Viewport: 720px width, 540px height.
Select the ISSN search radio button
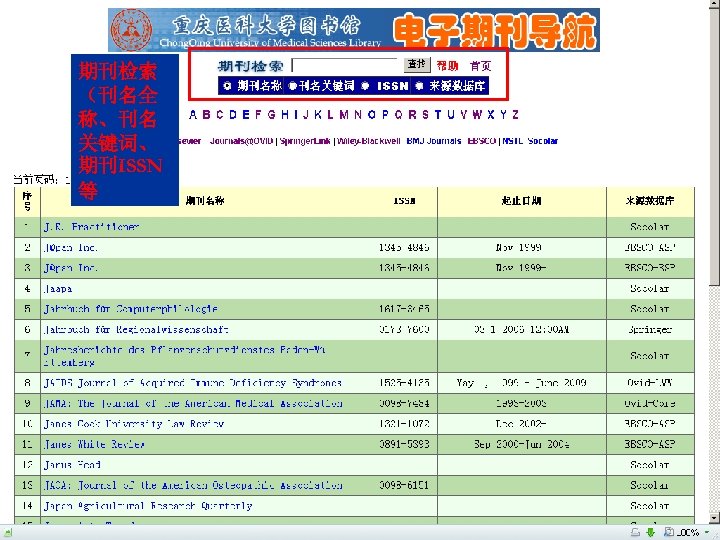365,86
